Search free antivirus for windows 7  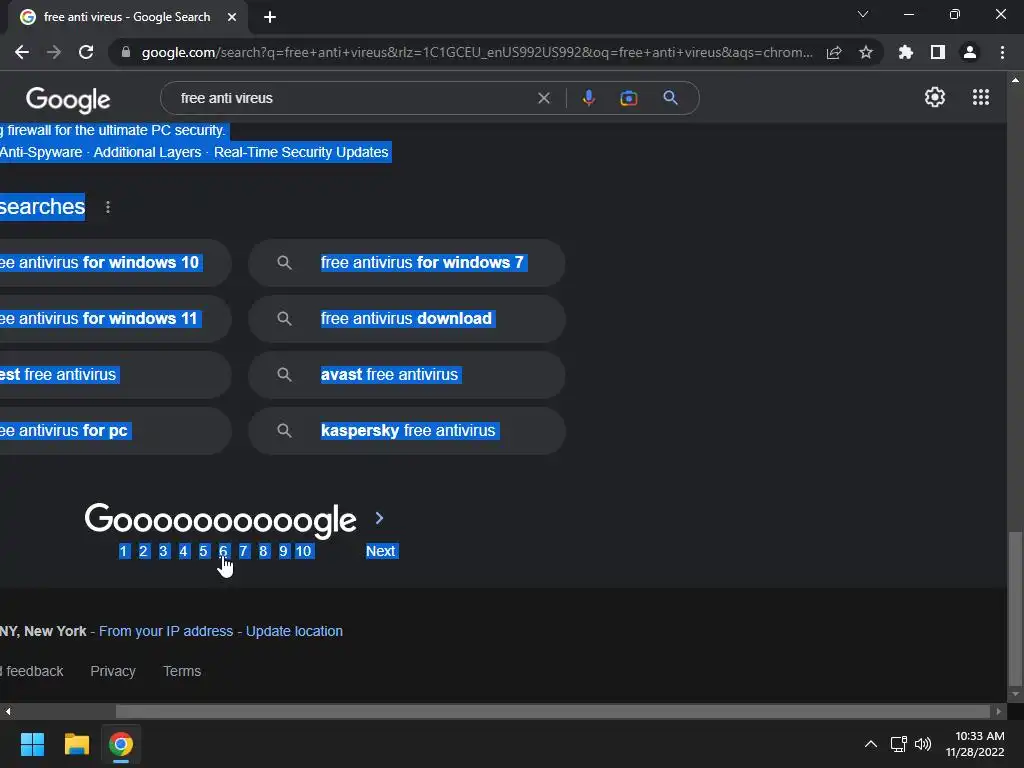tap(407, 263)
